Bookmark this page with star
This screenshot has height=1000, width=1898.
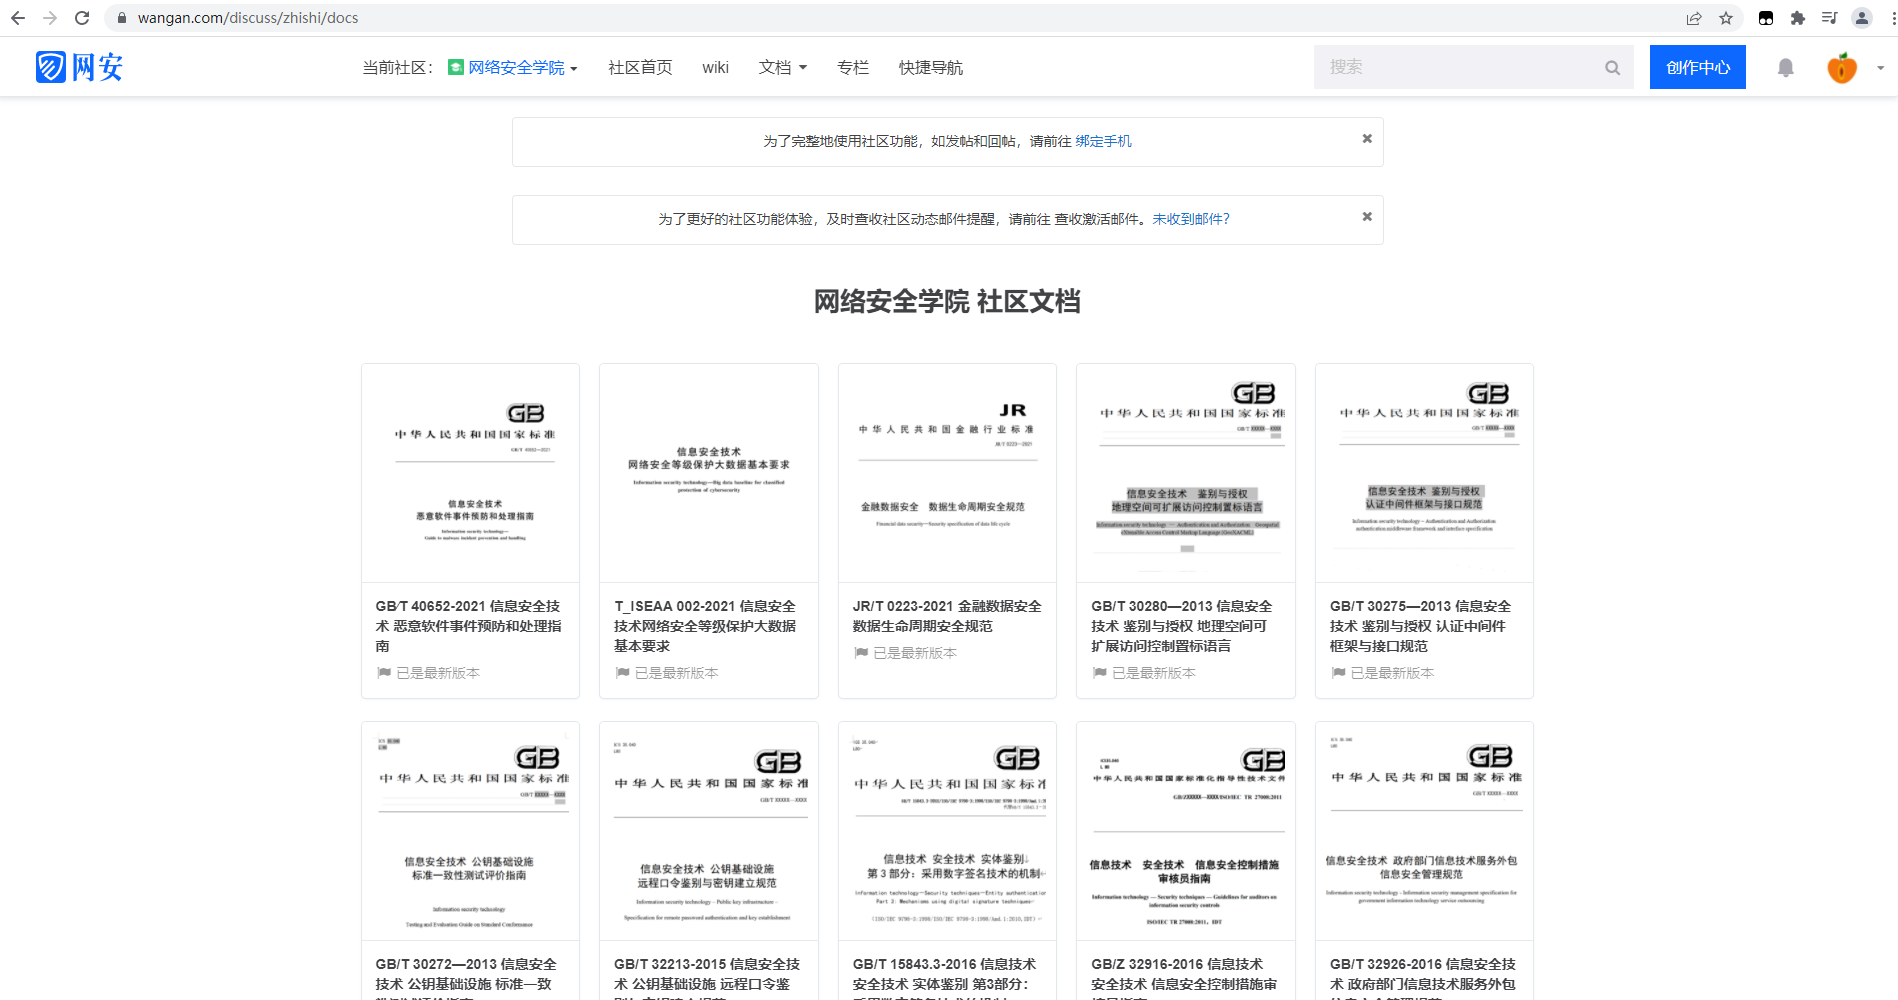pos(1726,18)
